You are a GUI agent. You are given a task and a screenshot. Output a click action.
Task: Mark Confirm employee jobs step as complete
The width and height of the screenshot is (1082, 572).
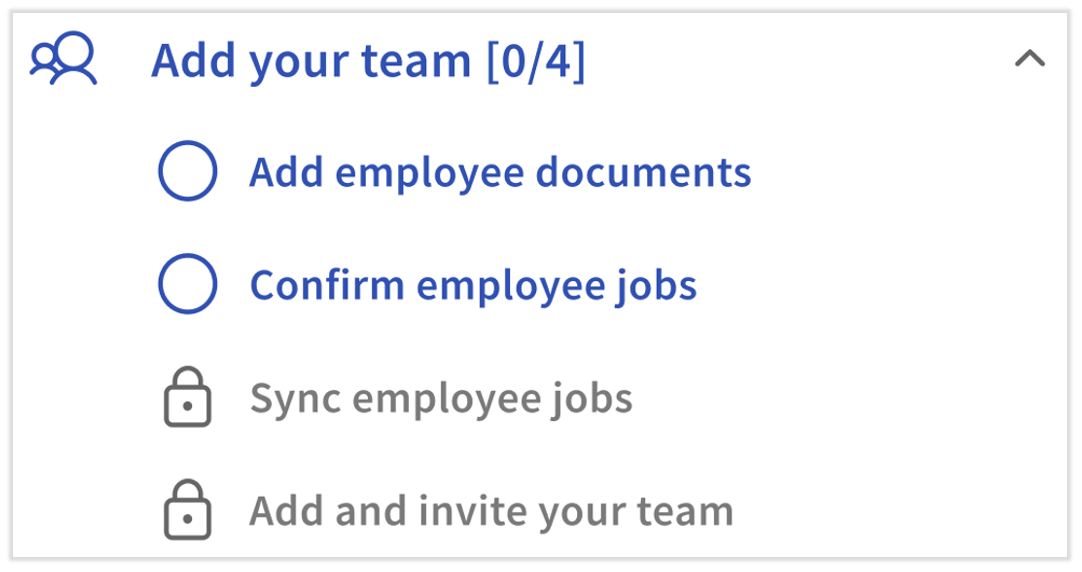187,285
